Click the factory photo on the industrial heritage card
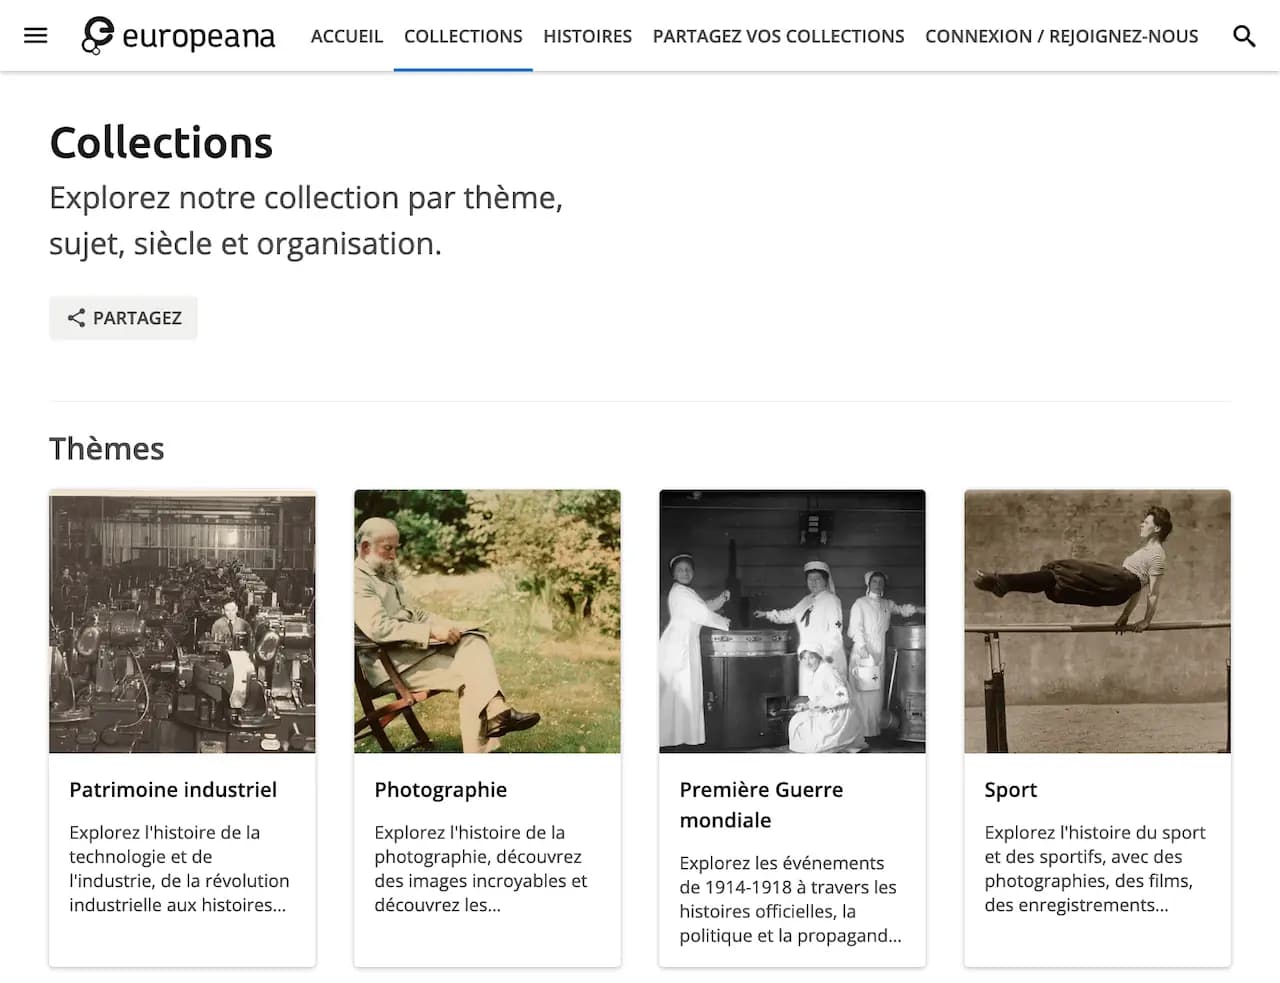 tap(182, 620)
